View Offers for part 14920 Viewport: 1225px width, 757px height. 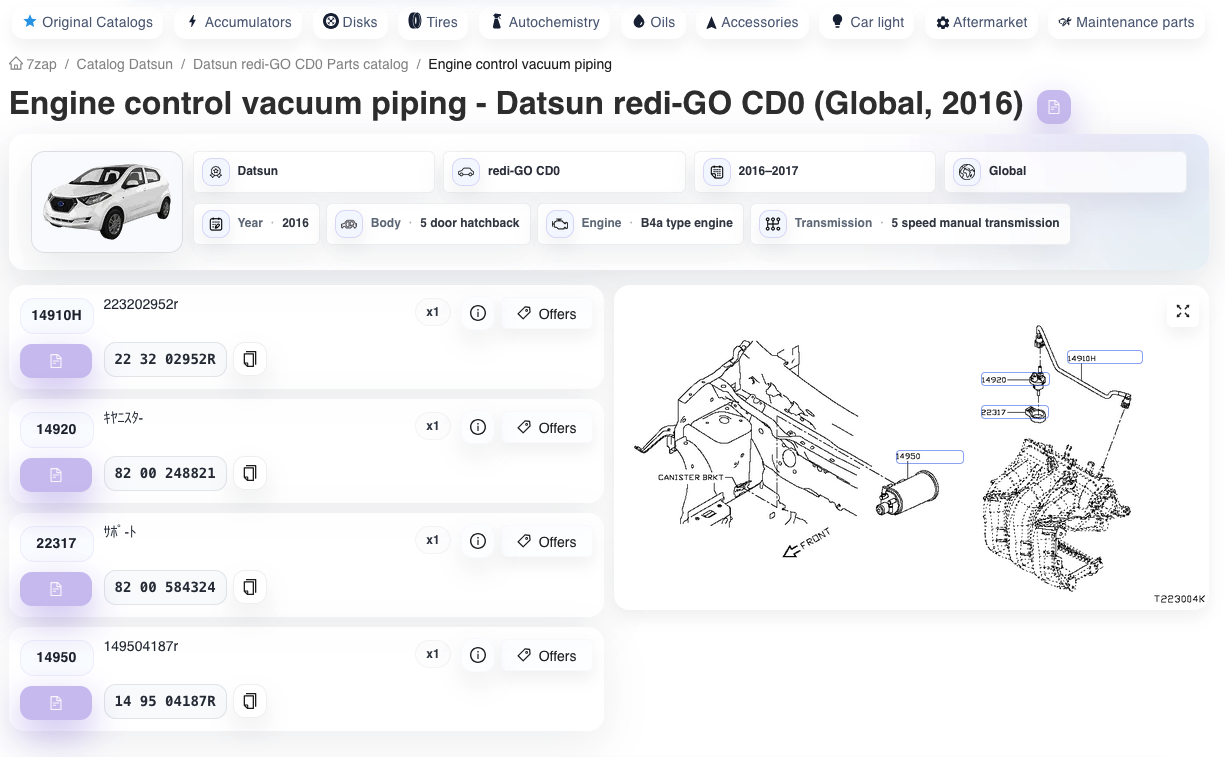tap(547, 428)
